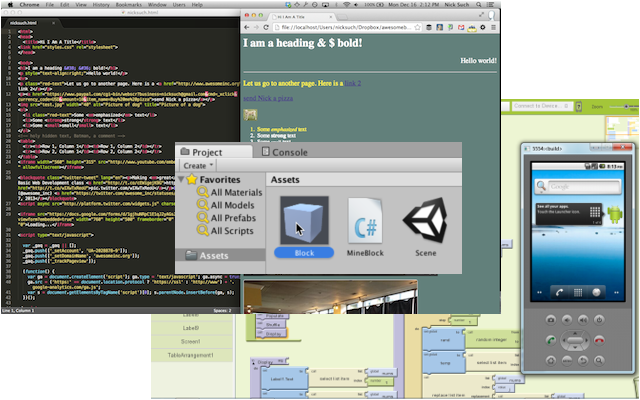
Task: Click the emulator D-pad center button
Action: click(575, 340)
